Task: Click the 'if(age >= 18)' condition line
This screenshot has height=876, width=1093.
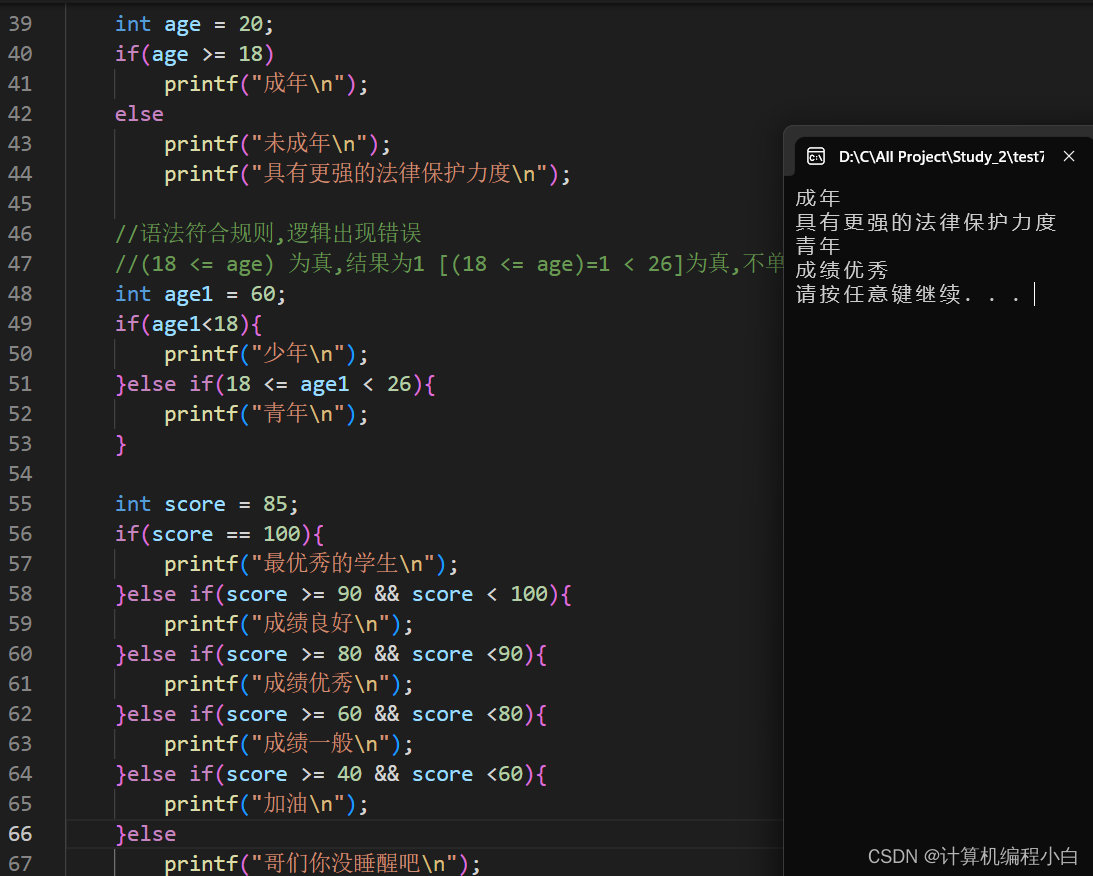Action: point(194,54)
